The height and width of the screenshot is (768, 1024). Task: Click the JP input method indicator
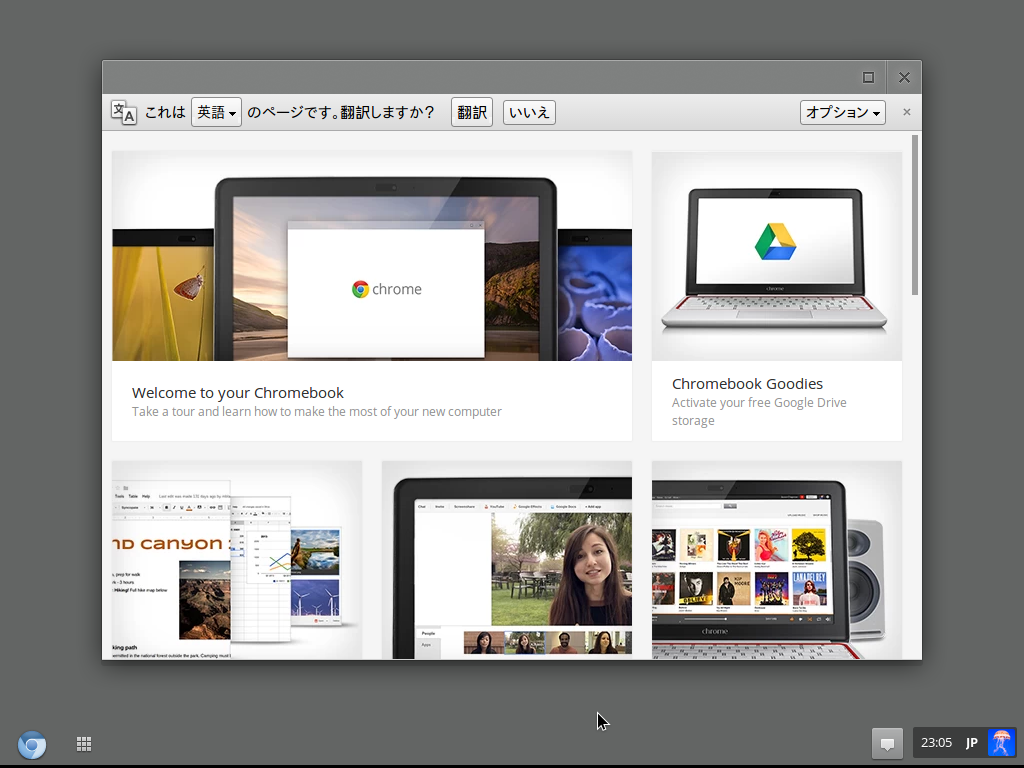point(971,743)
